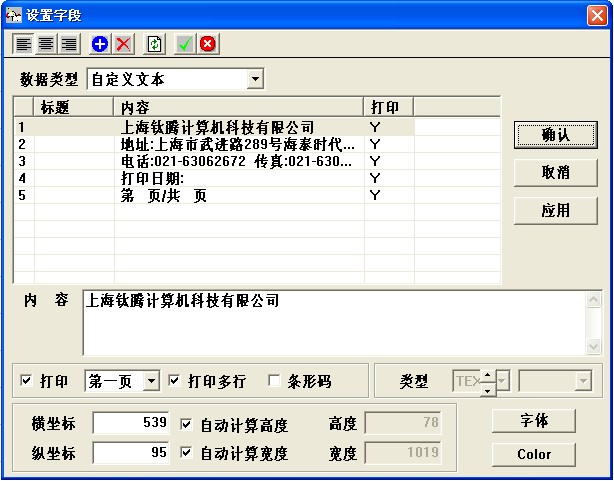Screen dimensions: 614x481
Task: Add a new field with blue plus icon
Action: pos(100,44)
